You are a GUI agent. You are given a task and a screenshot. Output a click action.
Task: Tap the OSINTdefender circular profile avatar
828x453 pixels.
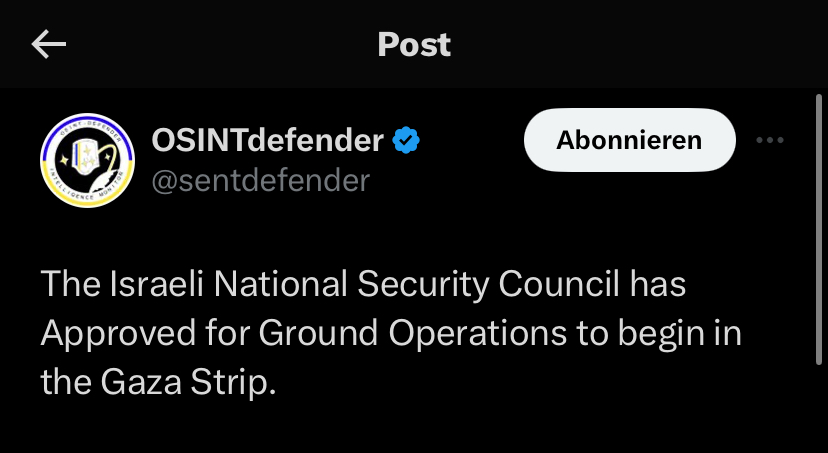(87, 160)
